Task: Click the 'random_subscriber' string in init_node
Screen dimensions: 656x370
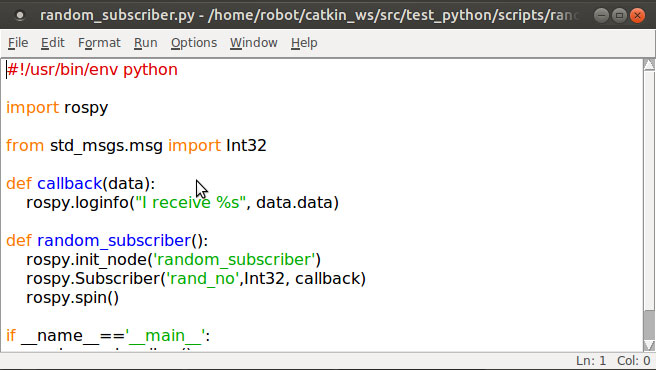Action: [x=234, y=260]
